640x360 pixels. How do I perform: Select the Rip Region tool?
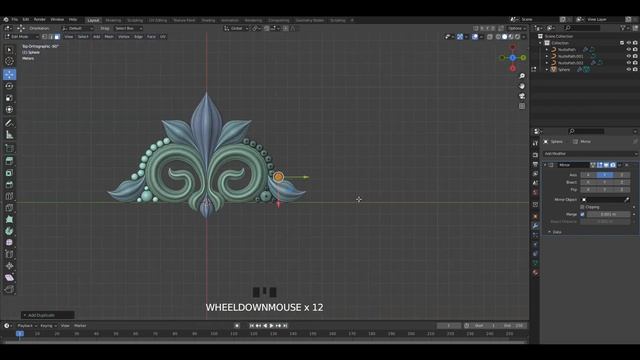tap(9, 289)
